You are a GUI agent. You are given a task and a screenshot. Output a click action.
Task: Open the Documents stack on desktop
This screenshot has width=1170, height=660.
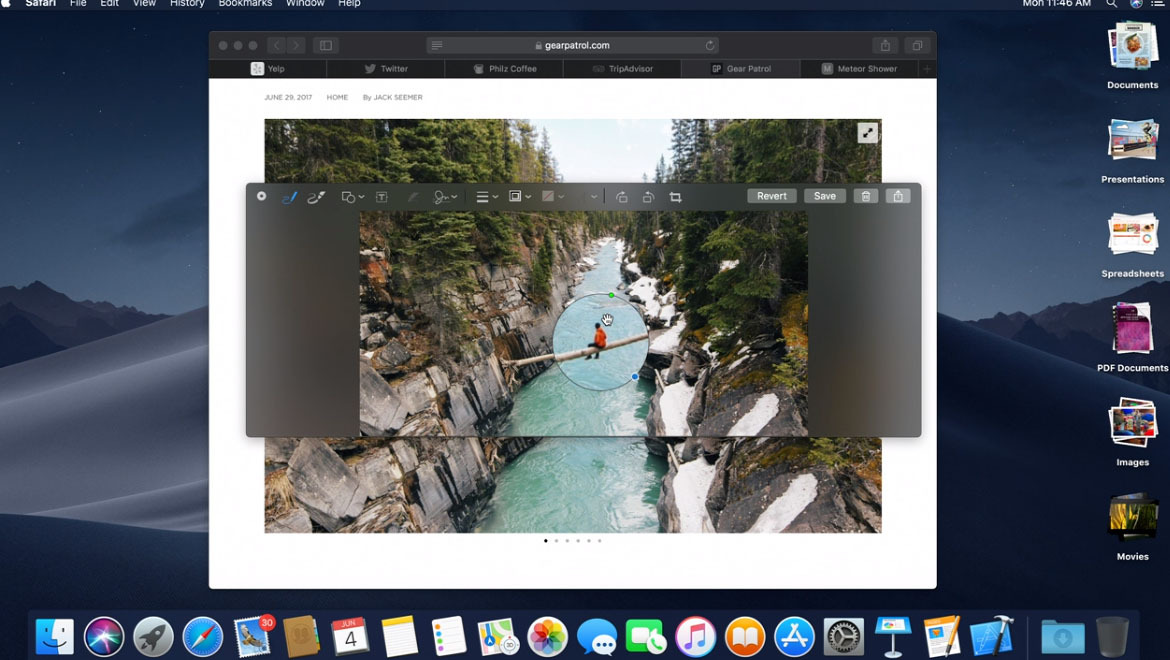(1132, 54)
